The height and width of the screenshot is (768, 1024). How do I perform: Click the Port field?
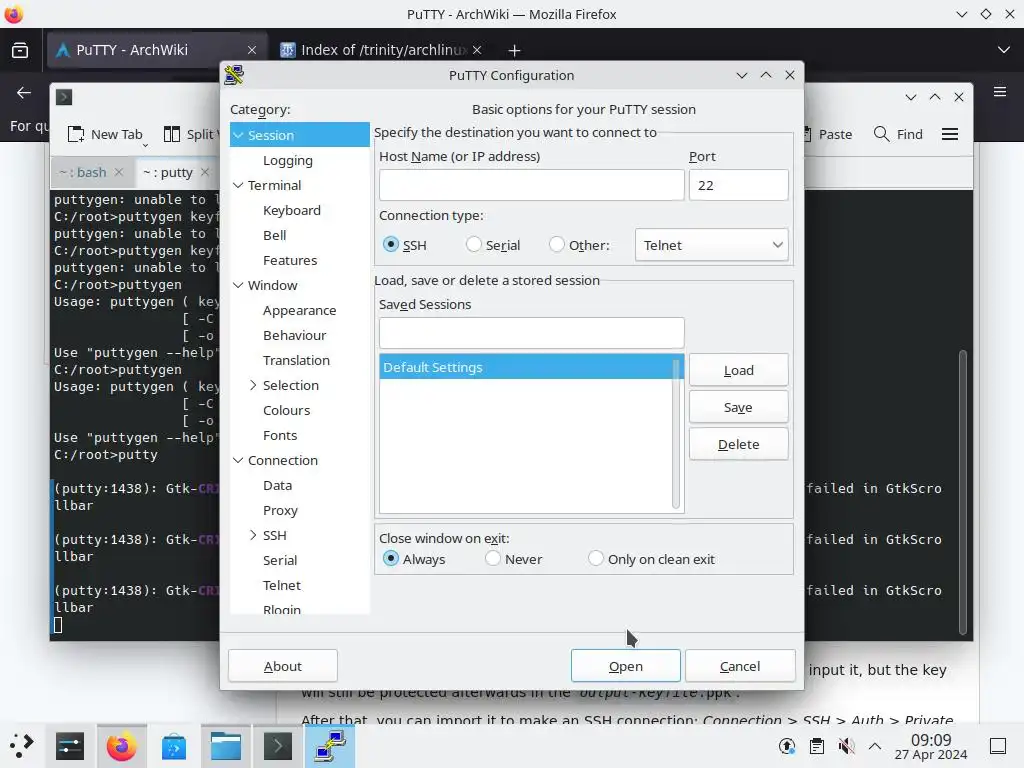pyautogui.click(x=739, y=185)
